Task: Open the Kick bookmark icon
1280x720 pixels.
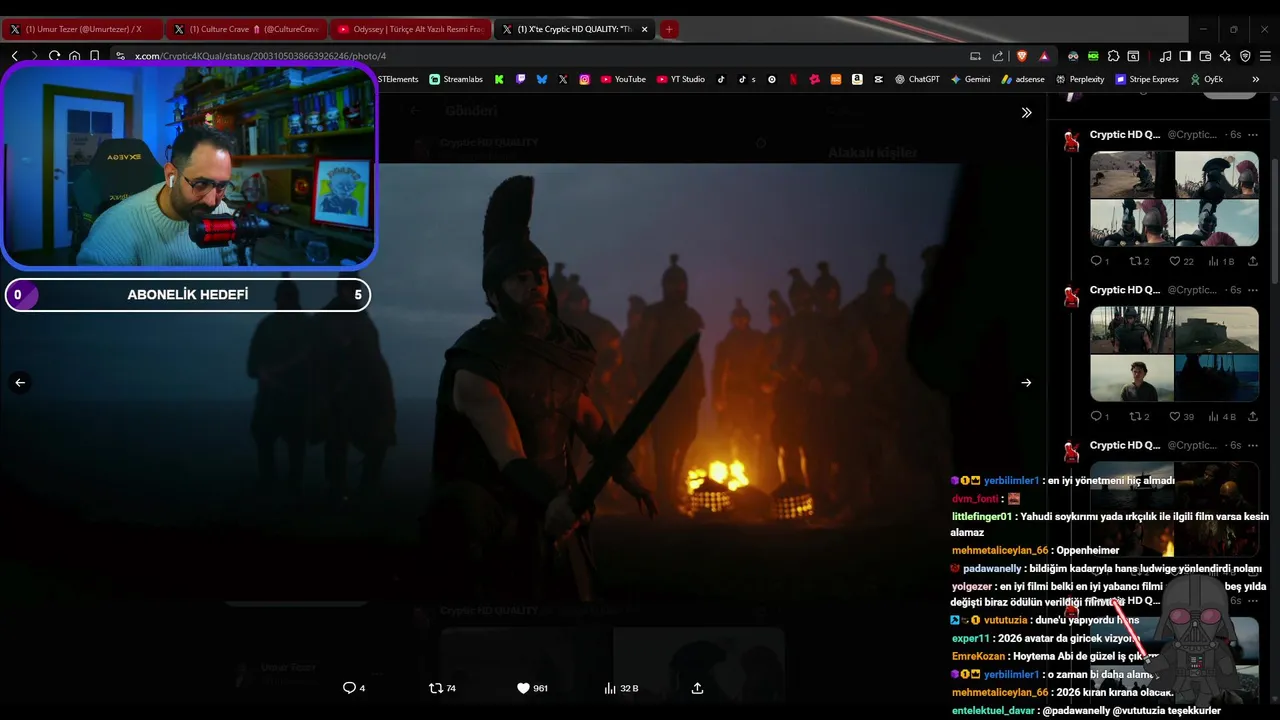Action: point(499,79)
